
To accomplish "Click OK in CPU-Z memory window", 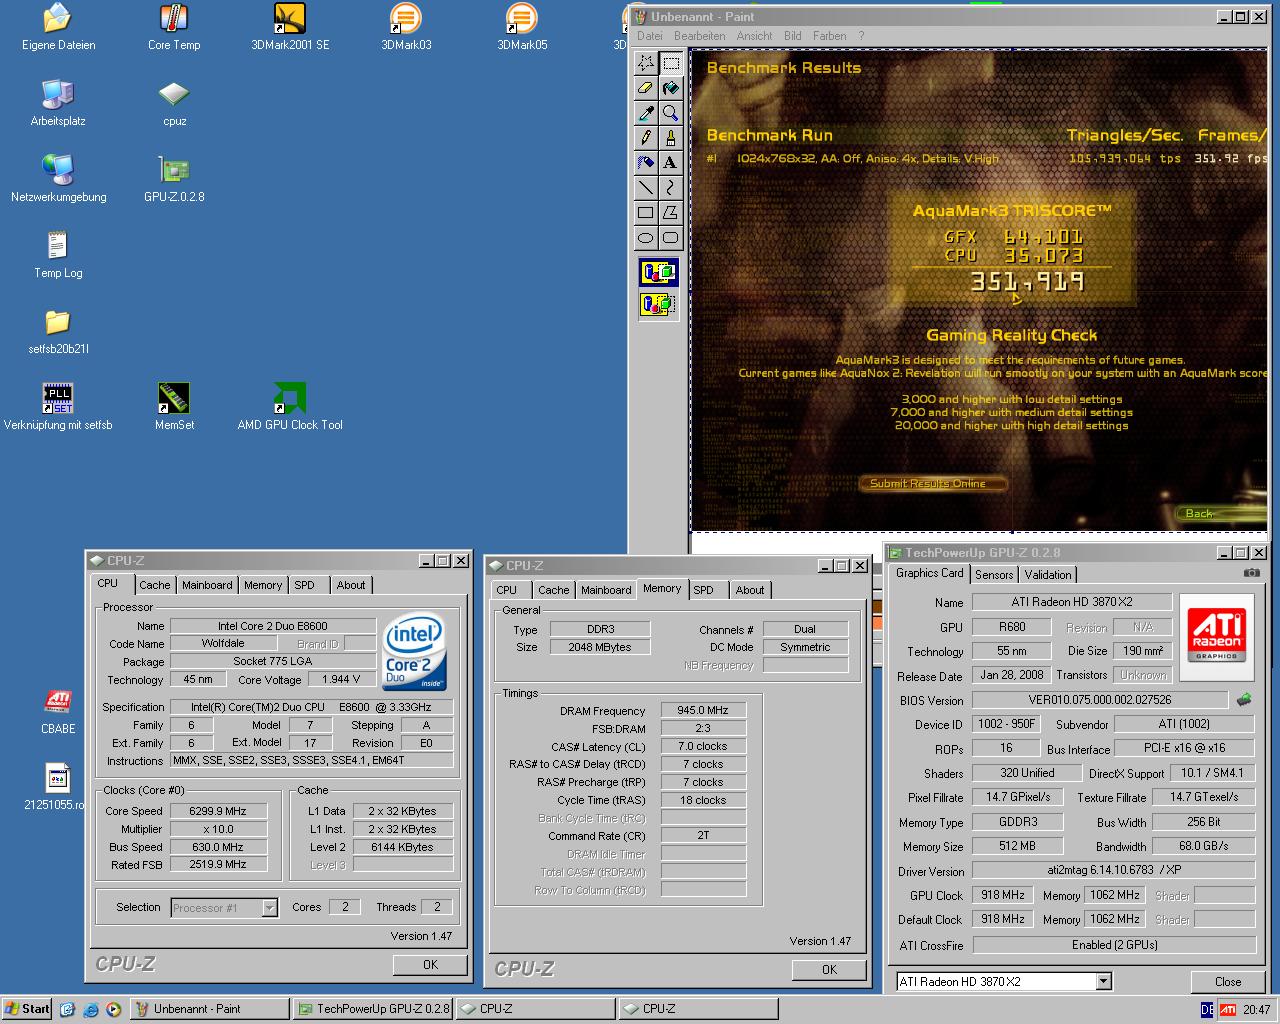I will click(829, 970).
